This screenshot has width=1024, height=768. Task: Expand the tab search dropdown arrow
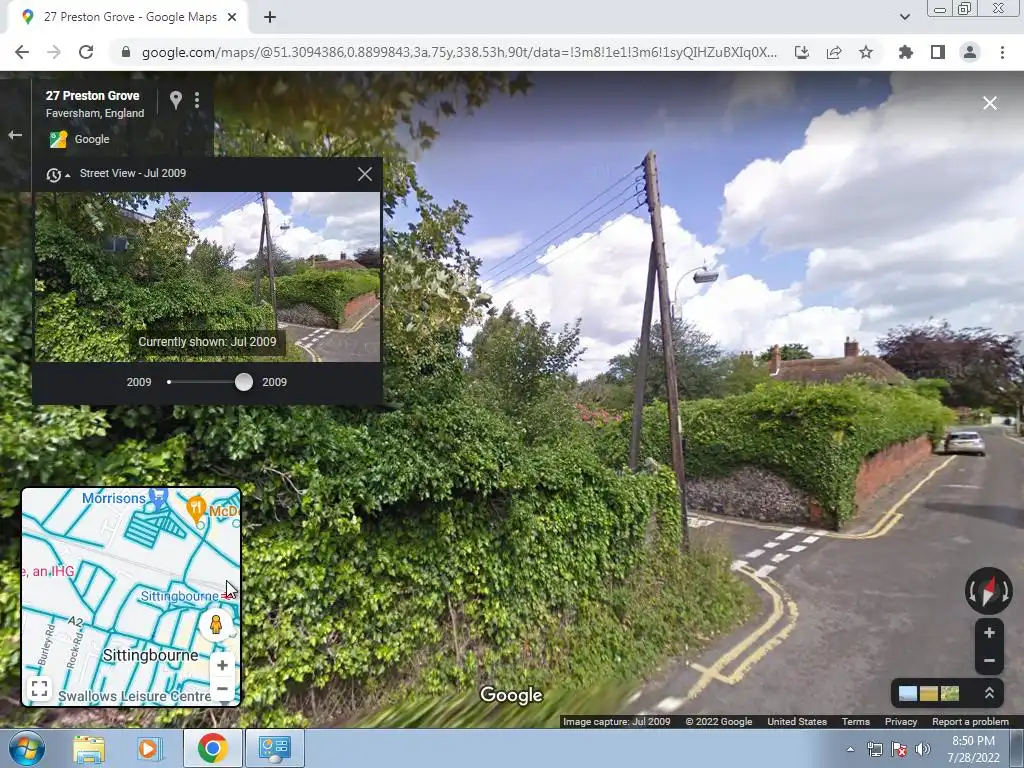904,17
